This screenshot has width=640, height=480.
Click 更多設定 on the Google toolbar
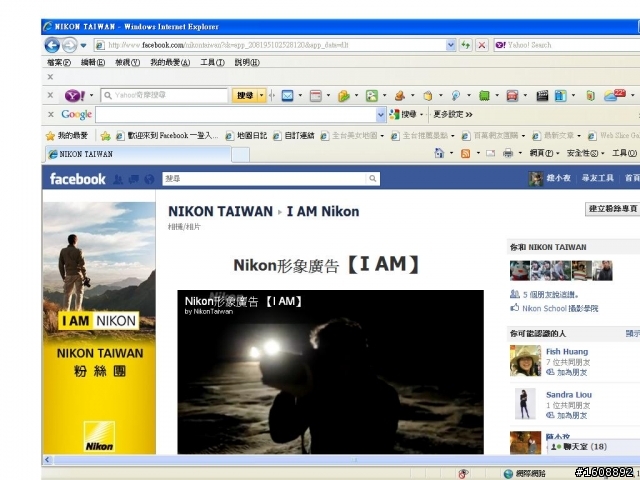coord(453,114)
